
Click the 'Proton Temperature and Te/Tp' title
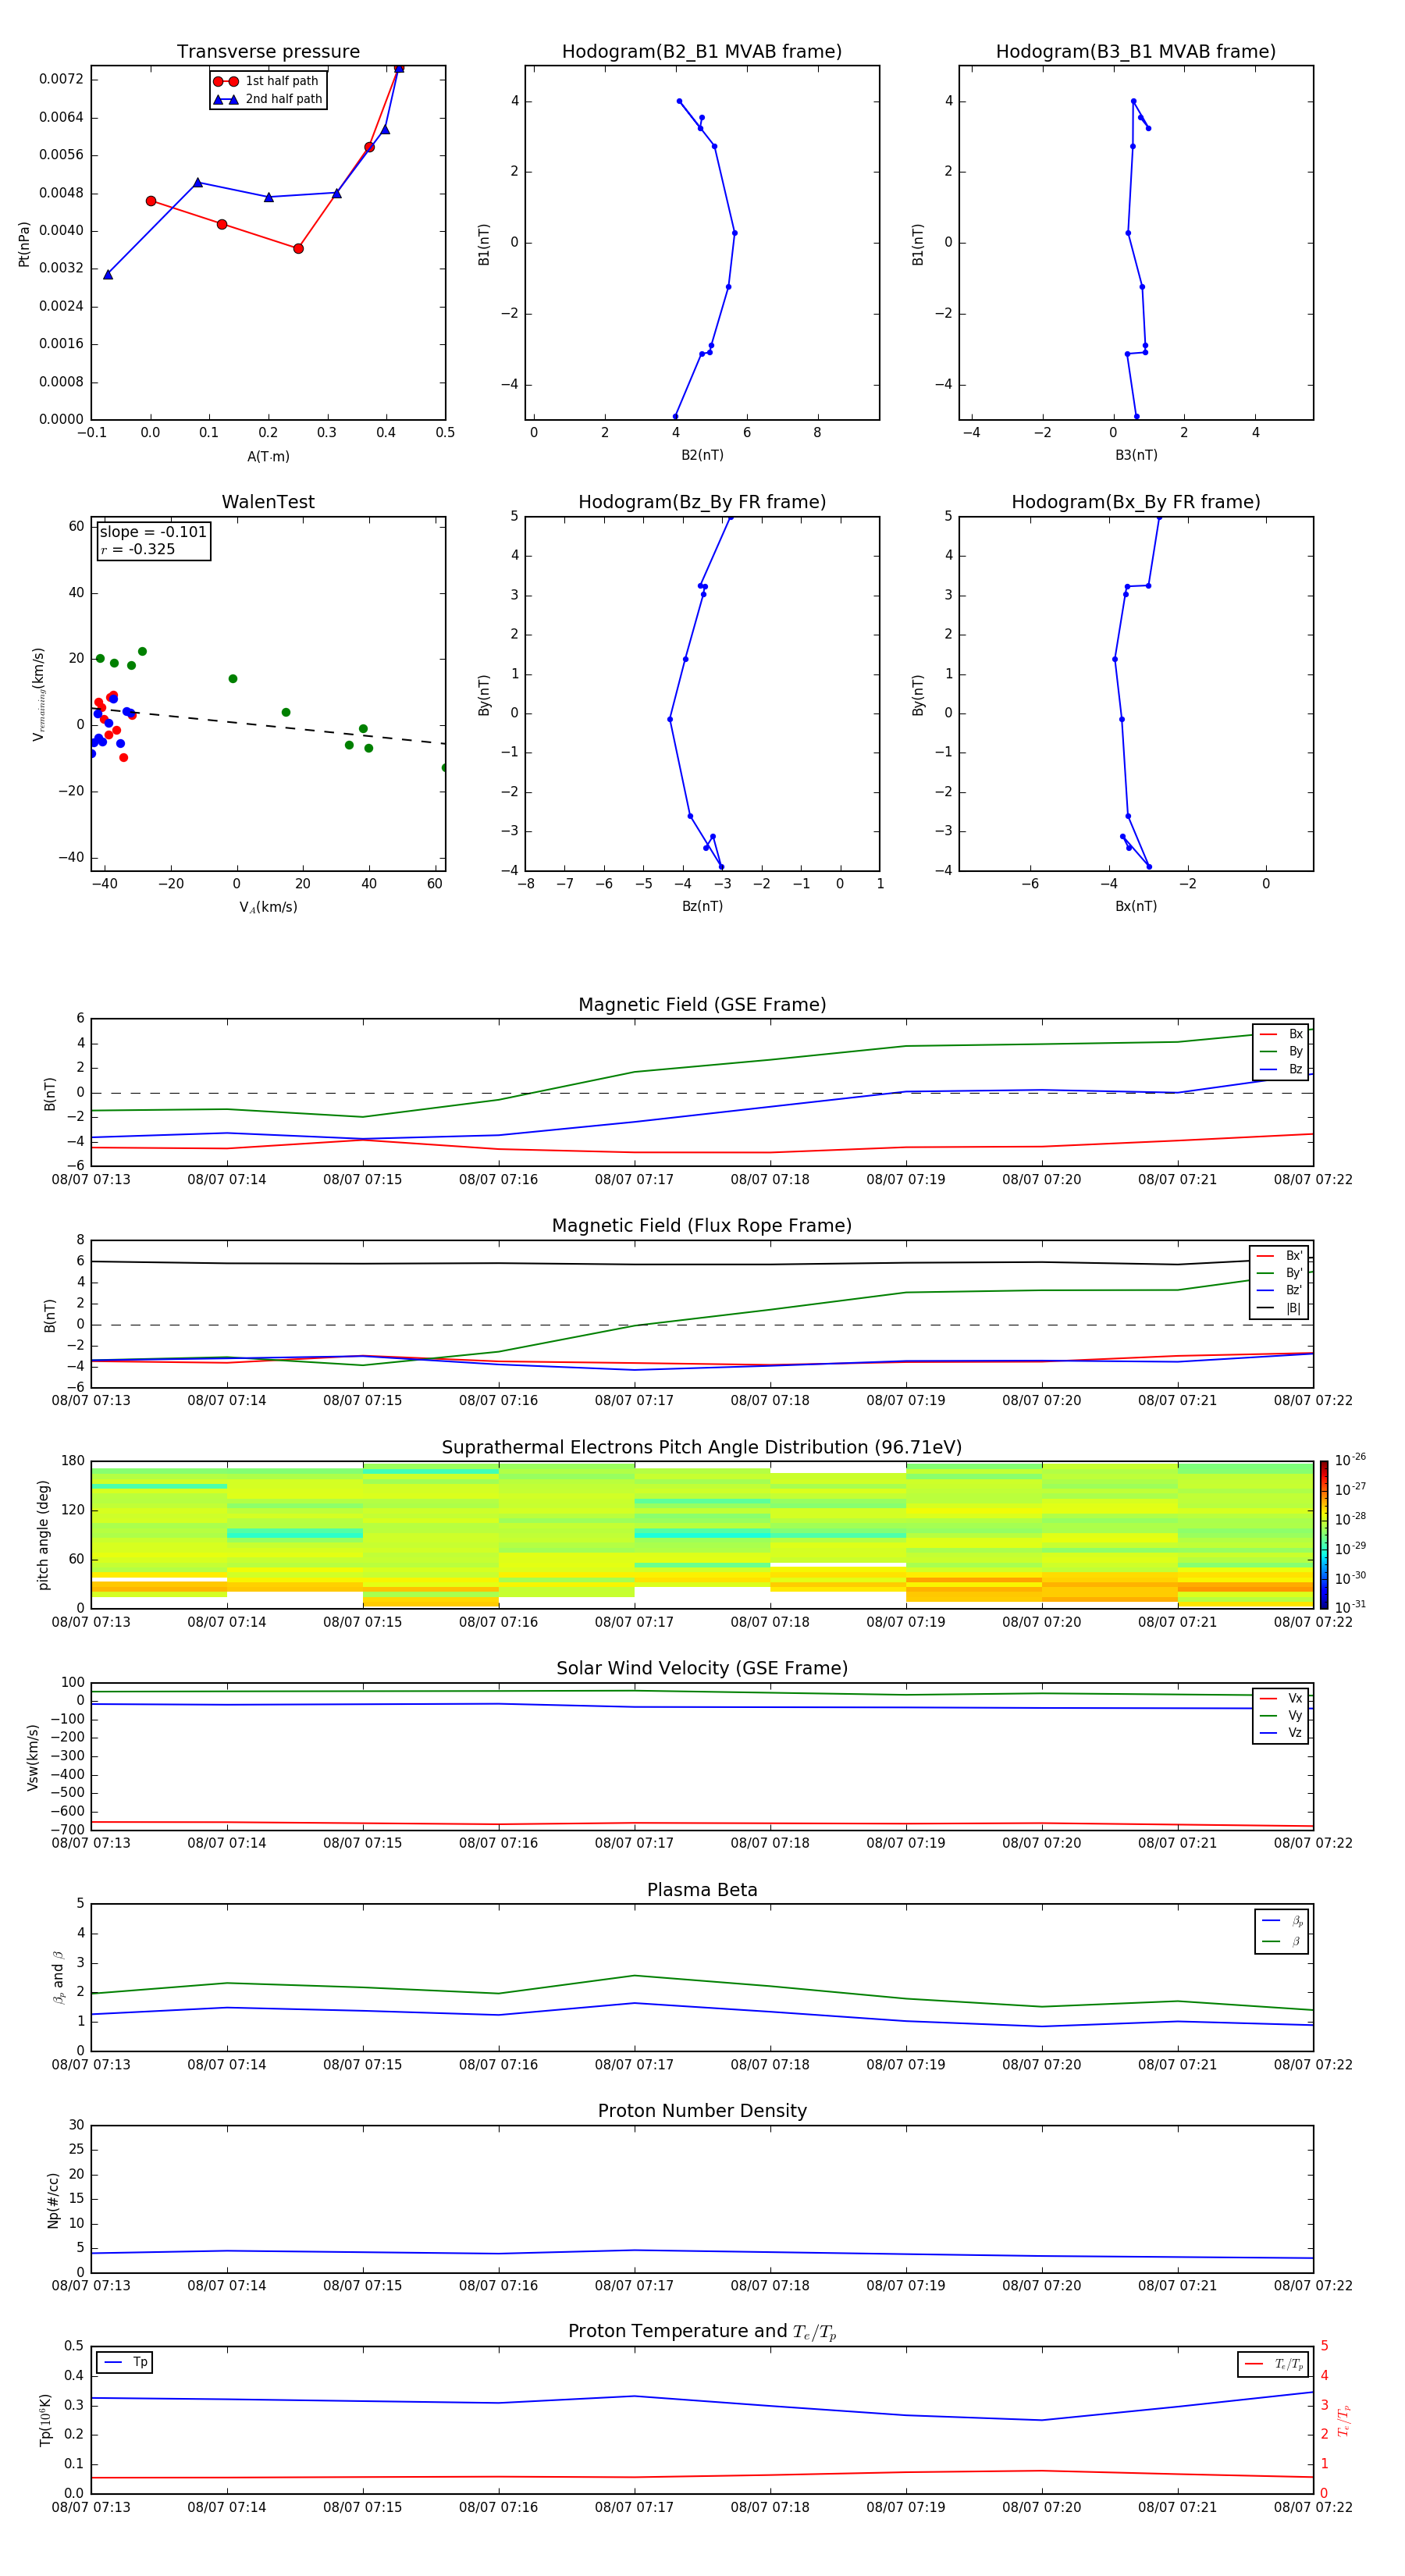pyautogui.click(x=702, y=2332)
